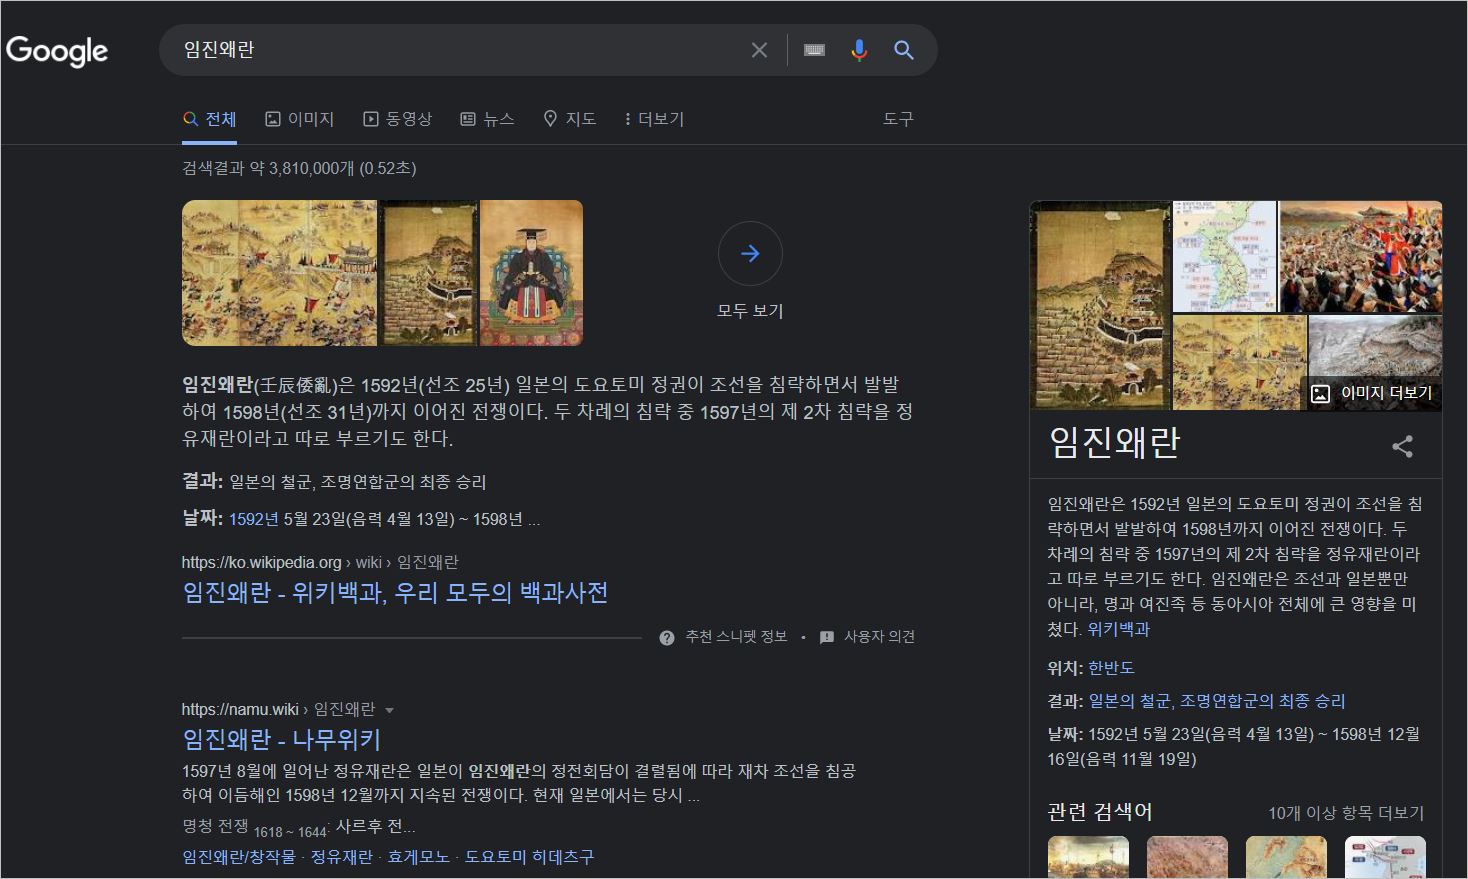Open the last 관련 검색어 thumbnail
1468x879 pixels.
coord(1385,857)
